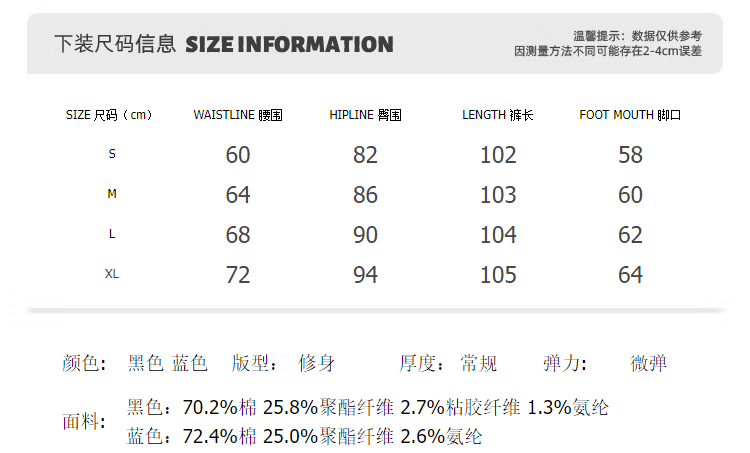Click the 修身 fit type value
750x453 pixels.
(x=318, y=364)
